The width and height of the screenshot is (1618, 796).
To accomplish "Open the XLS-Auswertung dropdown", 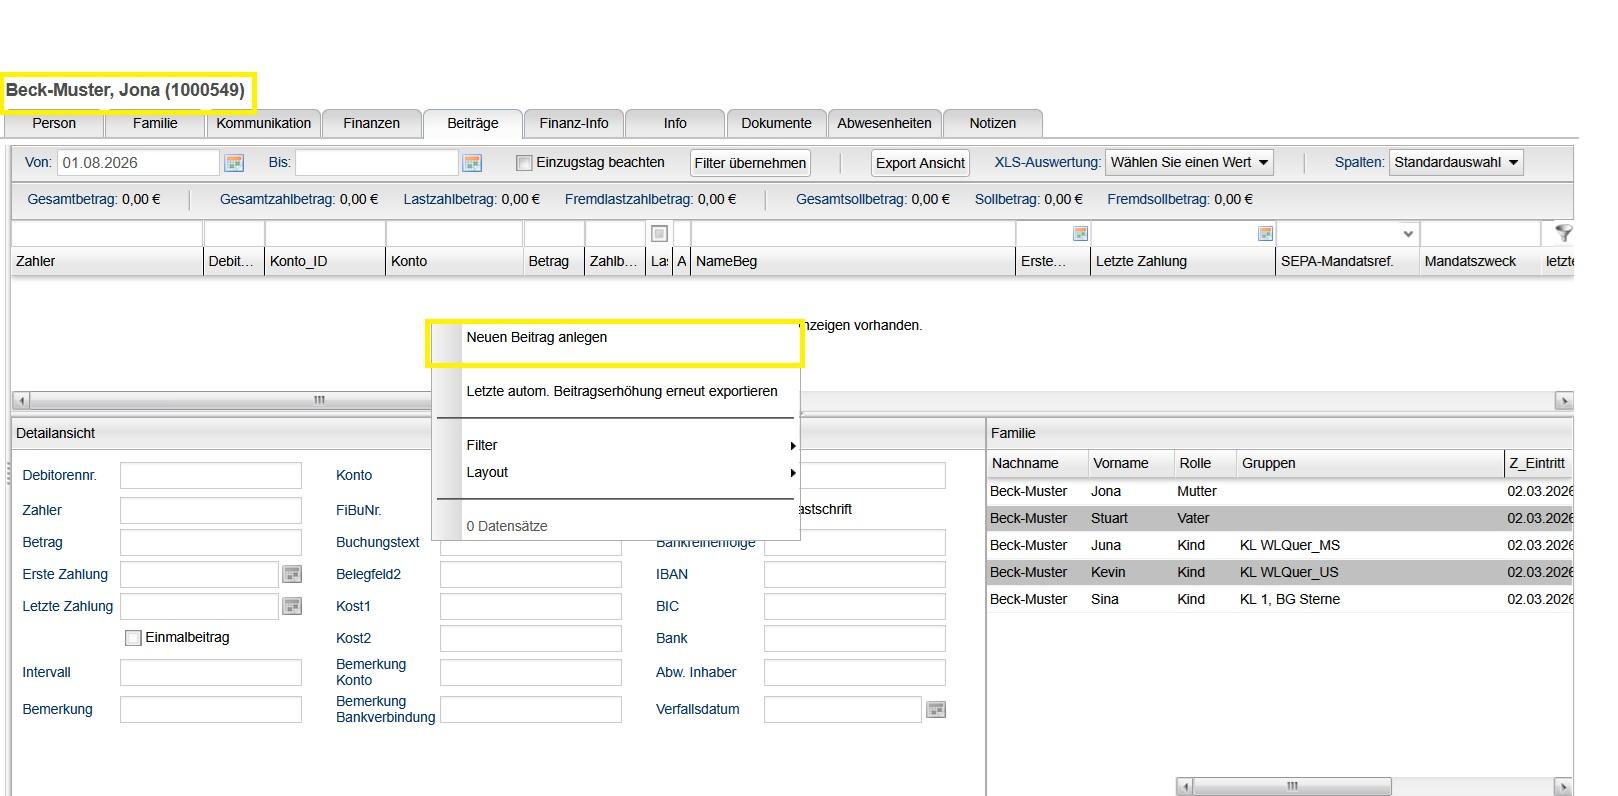I will tap(1189, 163).
